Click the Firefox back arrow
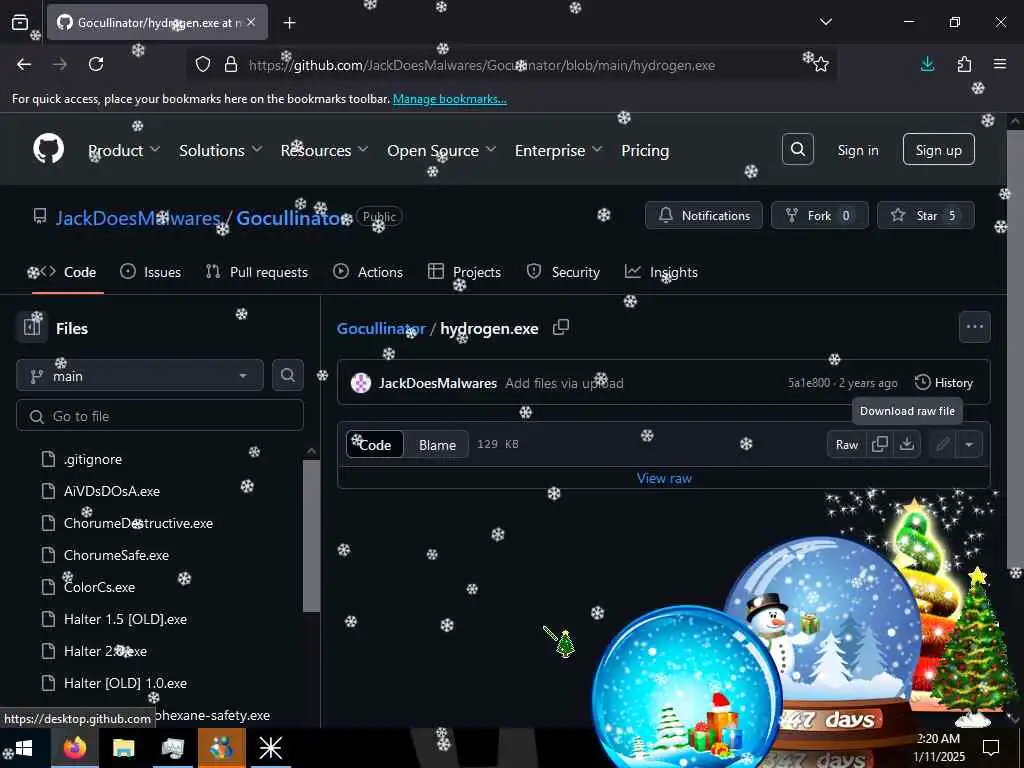The image size is (1024, 768). [x=24, y=64]
